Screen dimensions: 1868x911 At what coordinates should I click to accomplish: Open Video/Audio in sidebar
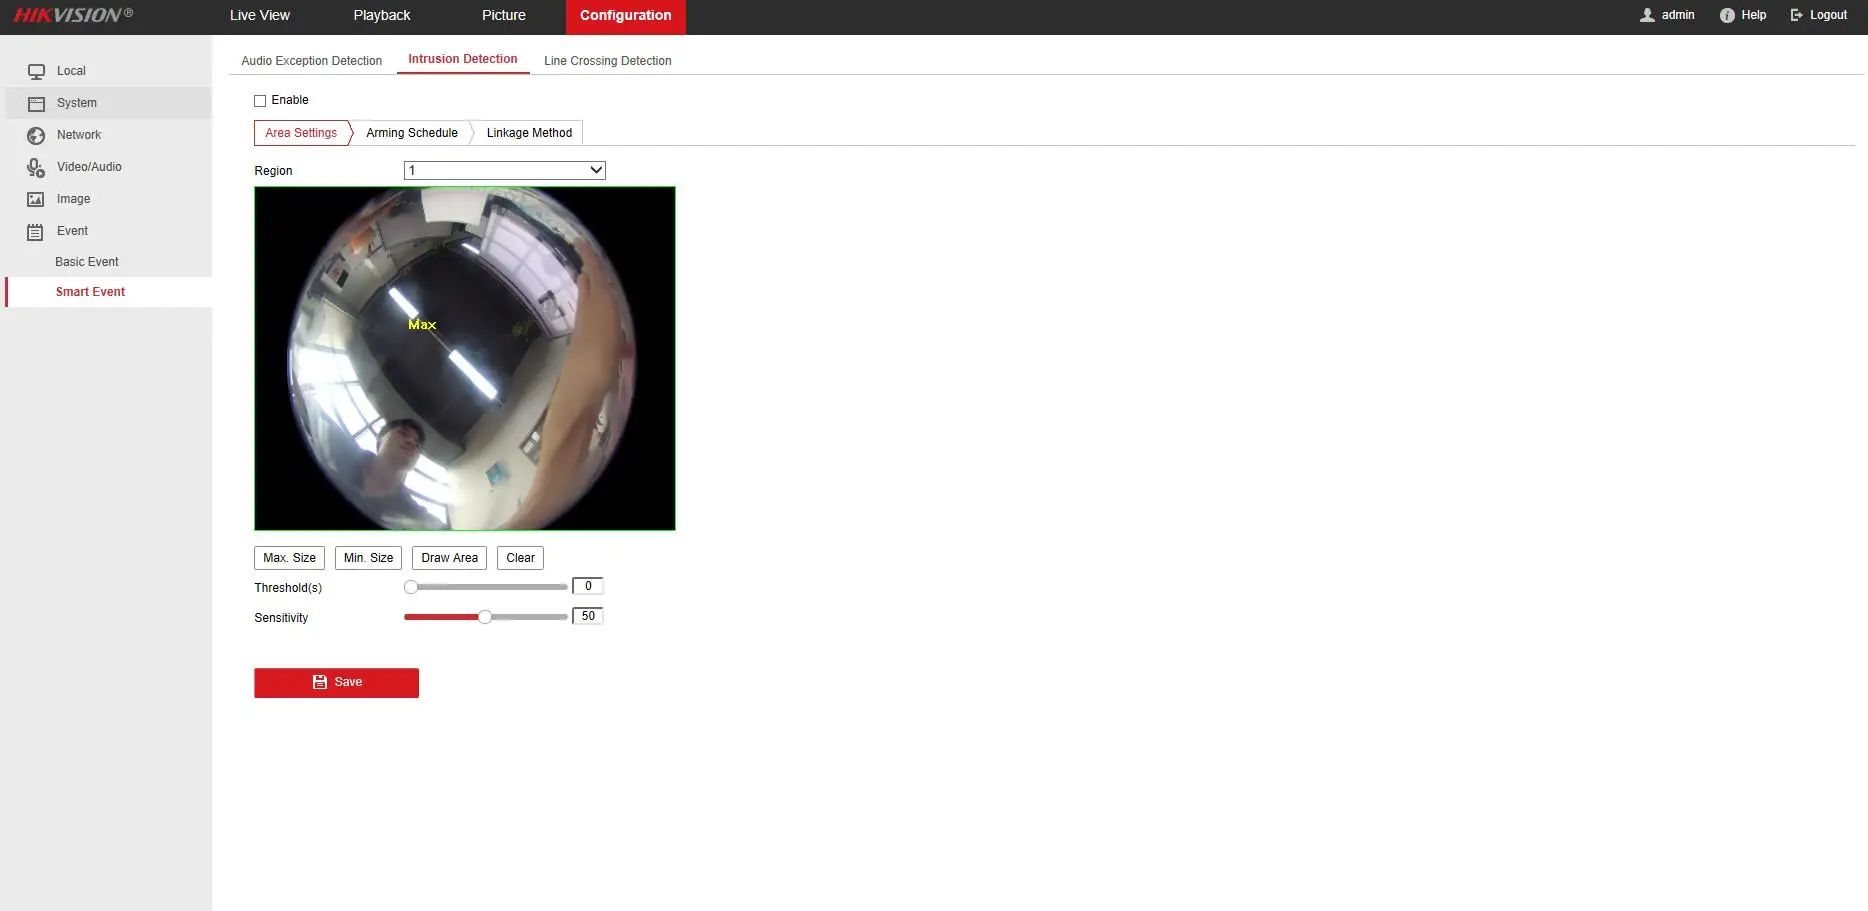pos(106,167)
